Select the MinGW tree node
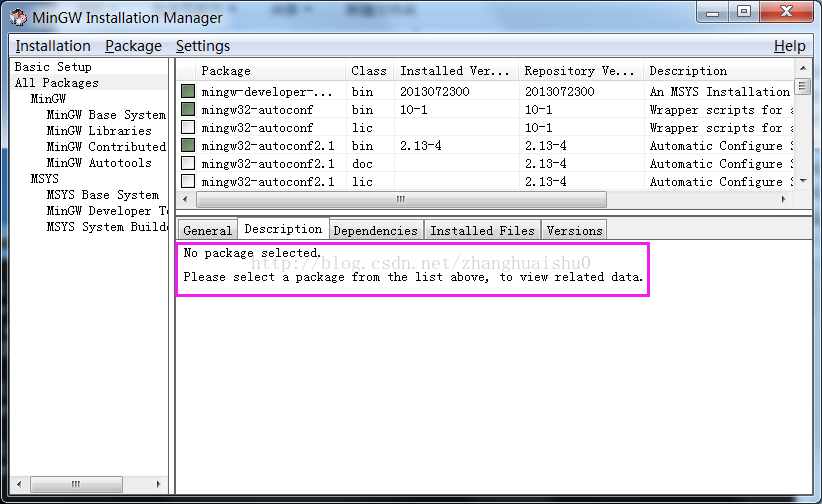Viewport: 822px width, 504px height. (48, 99)
